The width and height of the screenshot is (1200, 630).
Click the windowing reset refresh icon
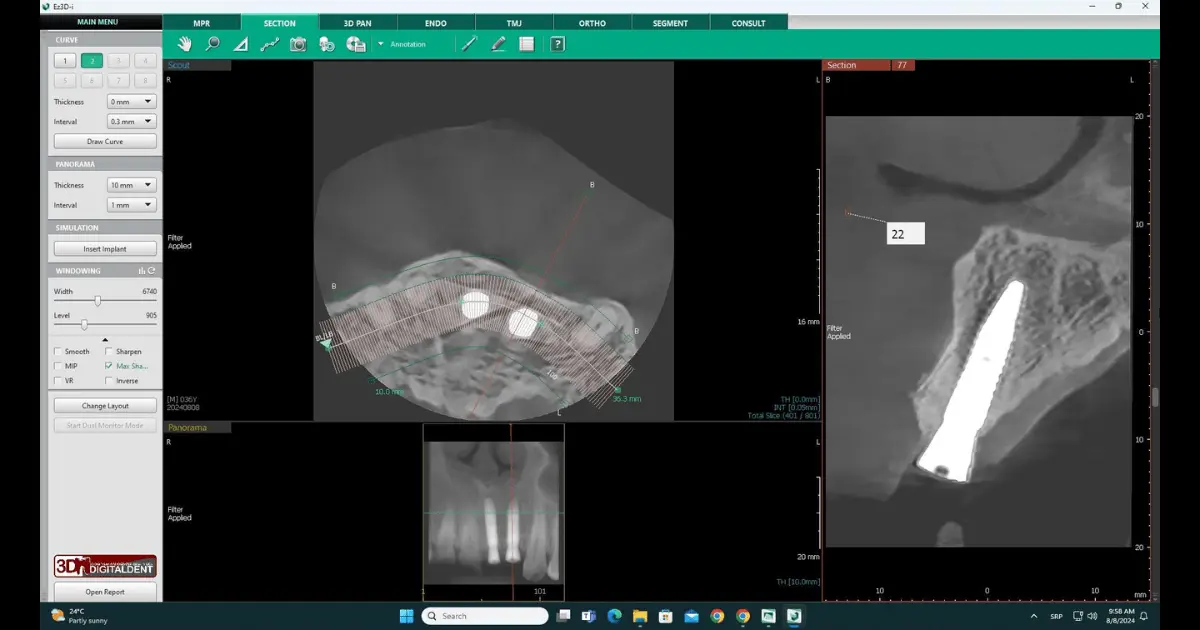(x=152, y=271)
